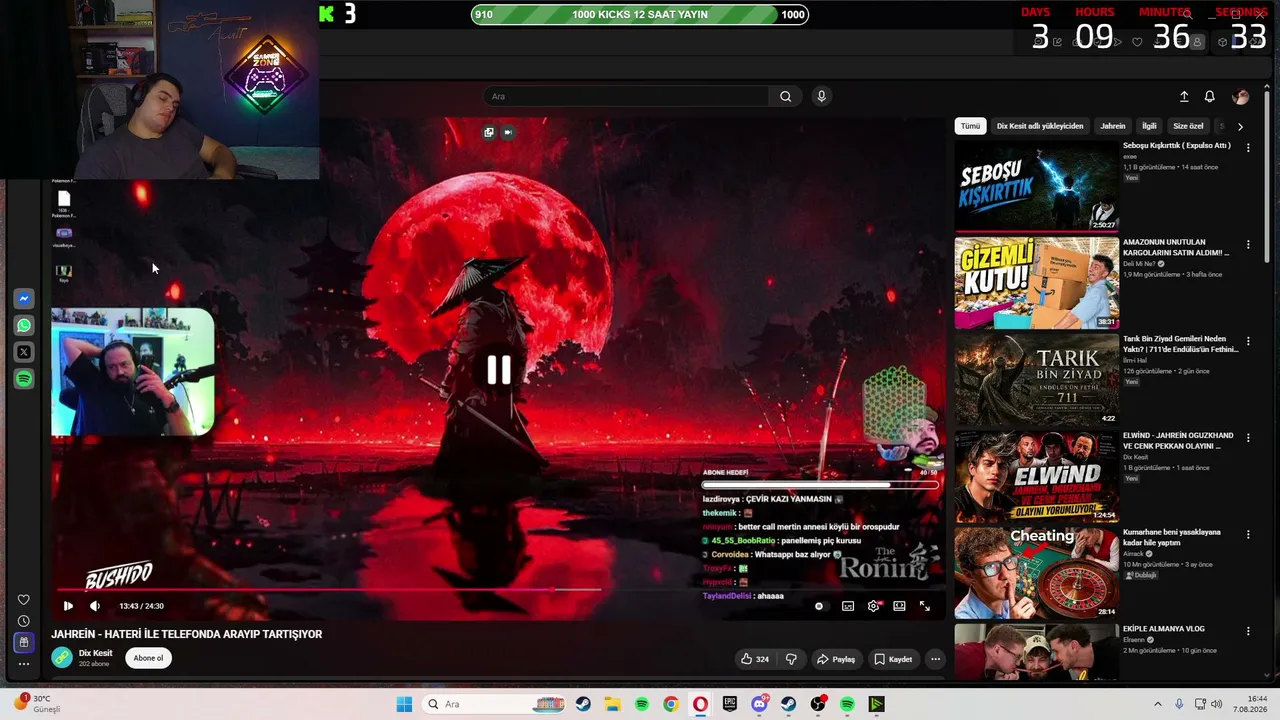Open options for Seboşu Kışkırttık video
The height and width of the screenshot is (720, 1280).
click(1248, 148)
